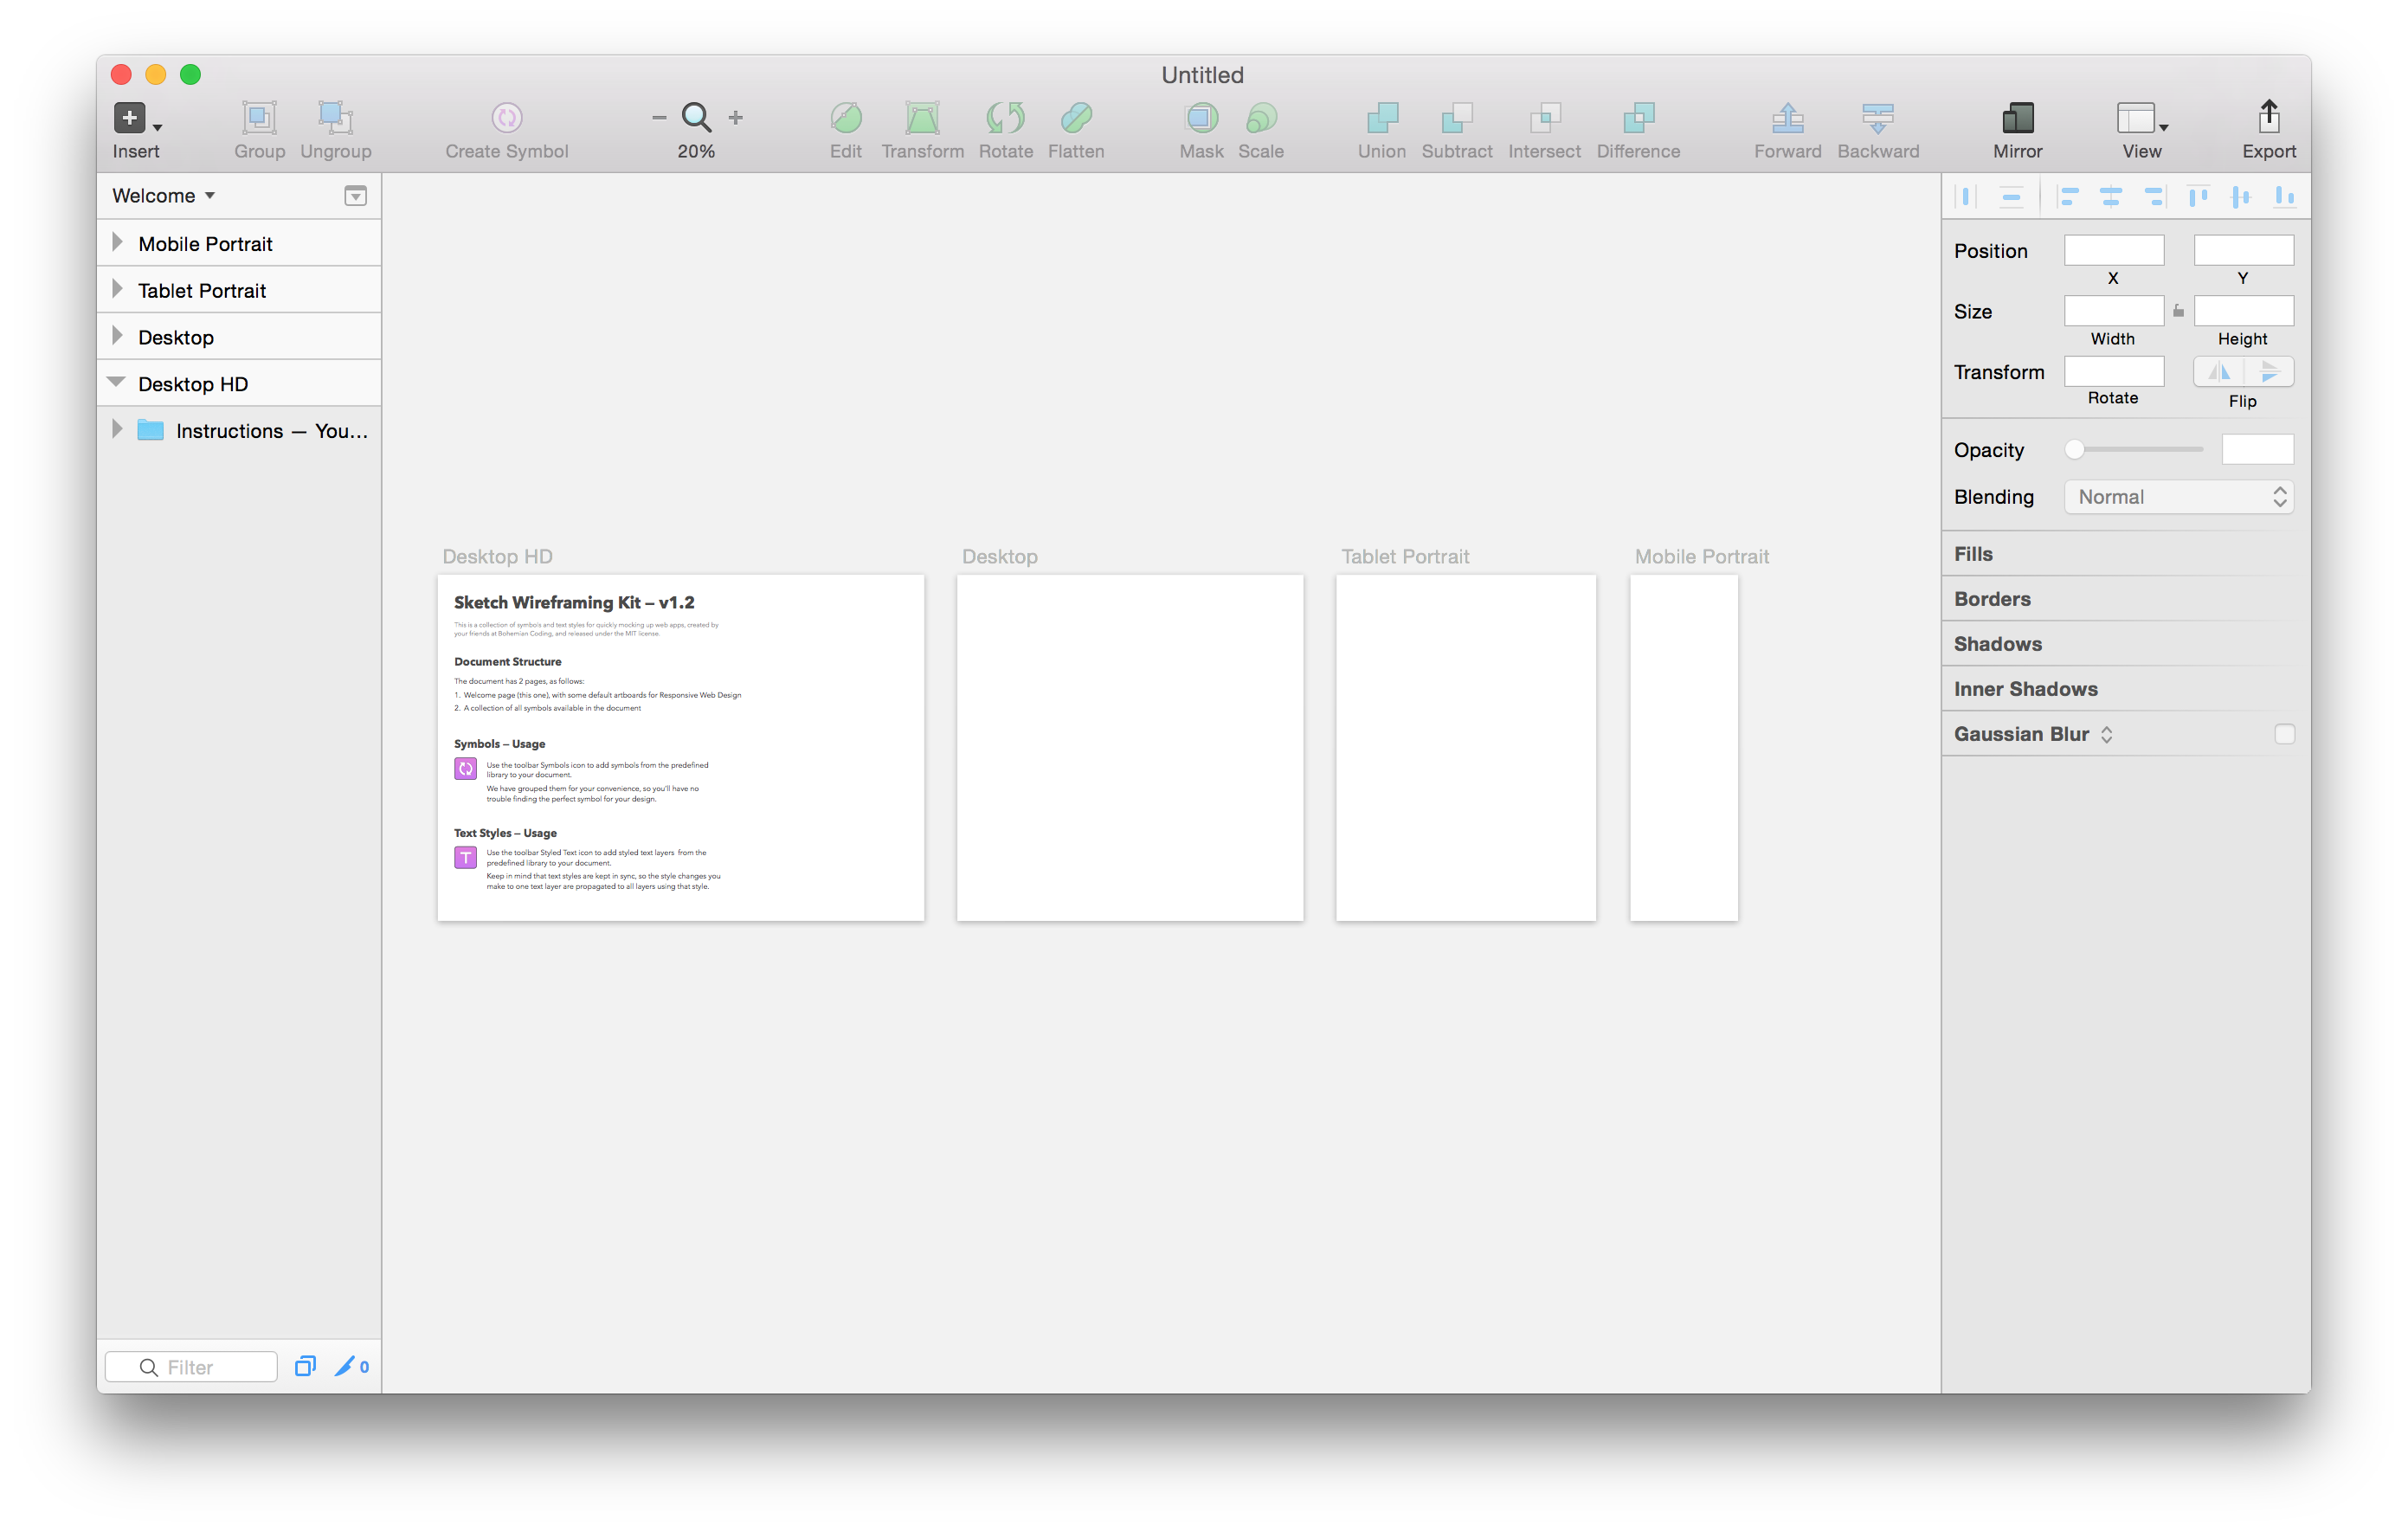2408x1532 pixels.
Task: Distribute objects vertically
Action: 2011,196
